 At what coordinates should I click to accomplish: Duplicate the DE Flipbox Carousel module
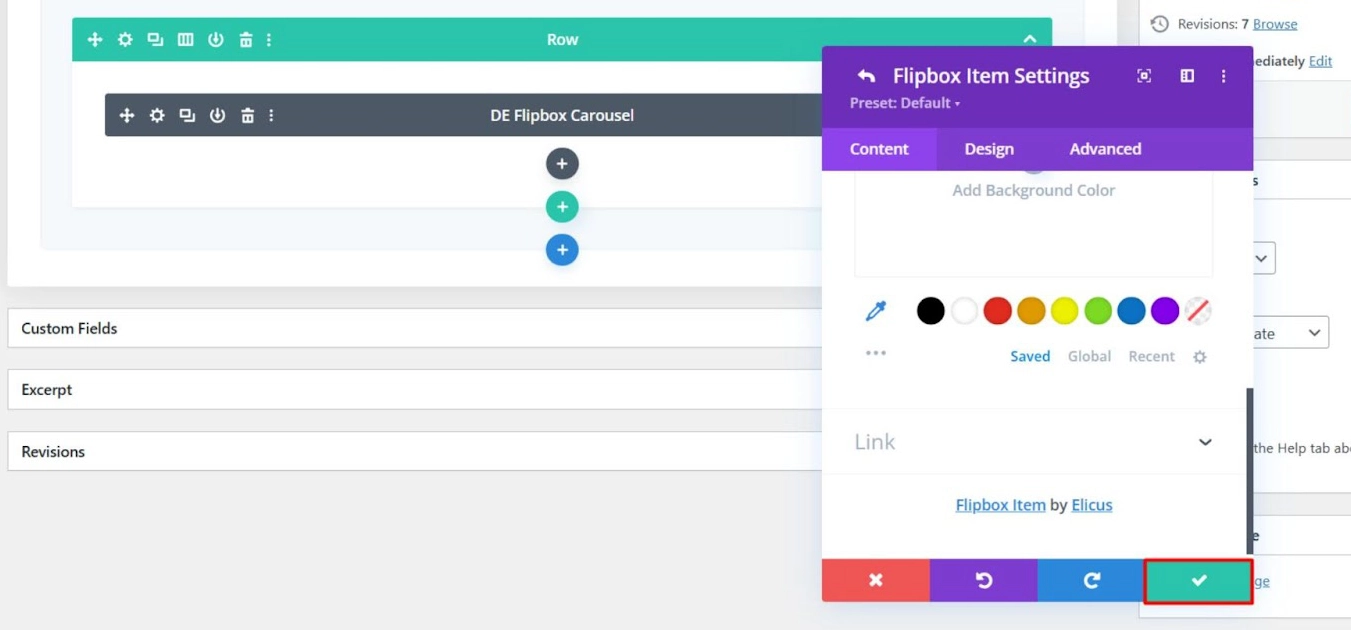pyautogui.click(x=187, y=116)
